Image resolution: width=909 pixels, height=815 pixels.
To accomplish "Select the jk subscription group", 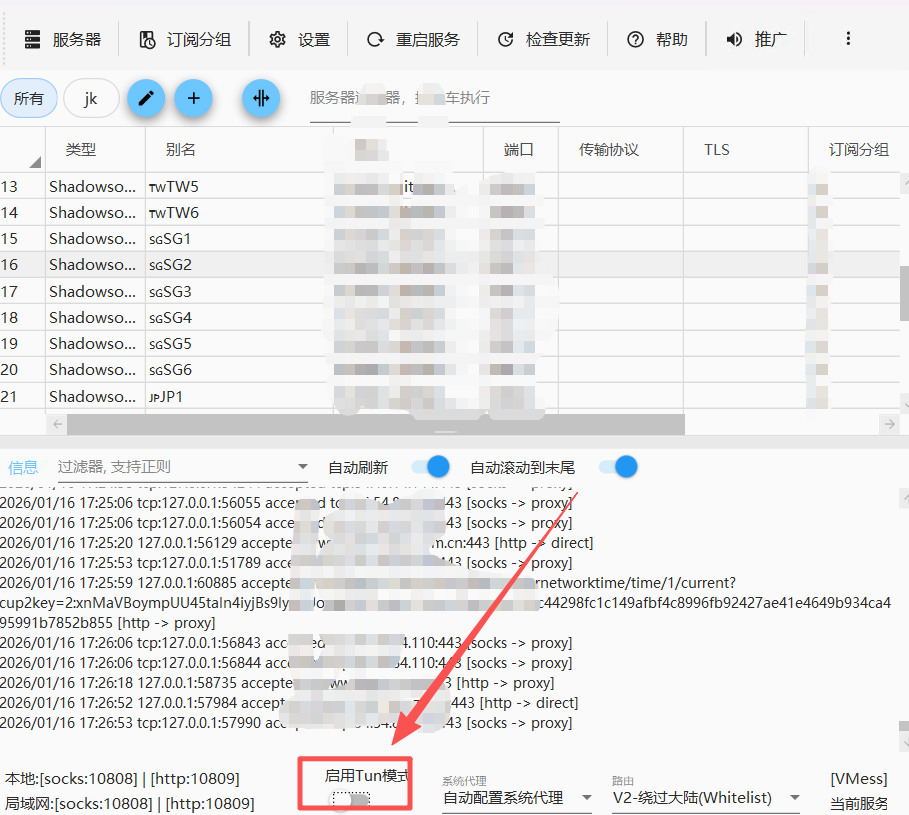I will [91, 98].
